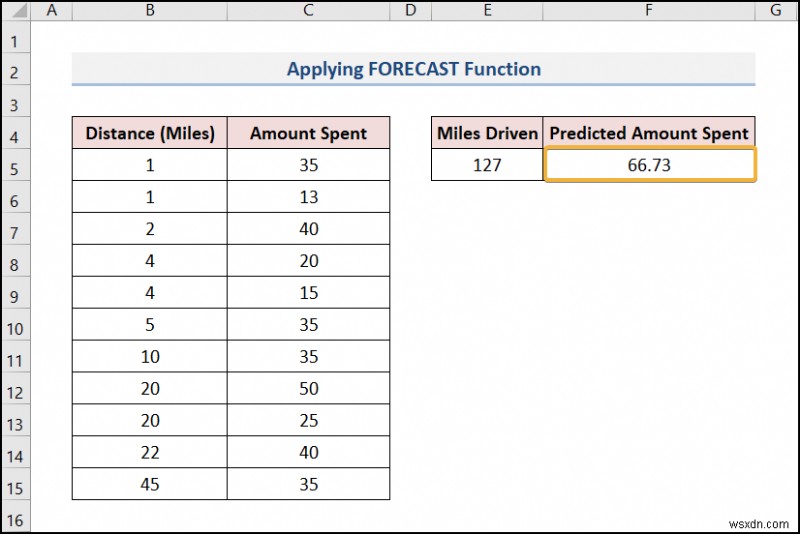Click the 'Applying FORECAST Function' title cell
Image resolution: width=800 pixels, height=534 pixels.
point(414,69)
